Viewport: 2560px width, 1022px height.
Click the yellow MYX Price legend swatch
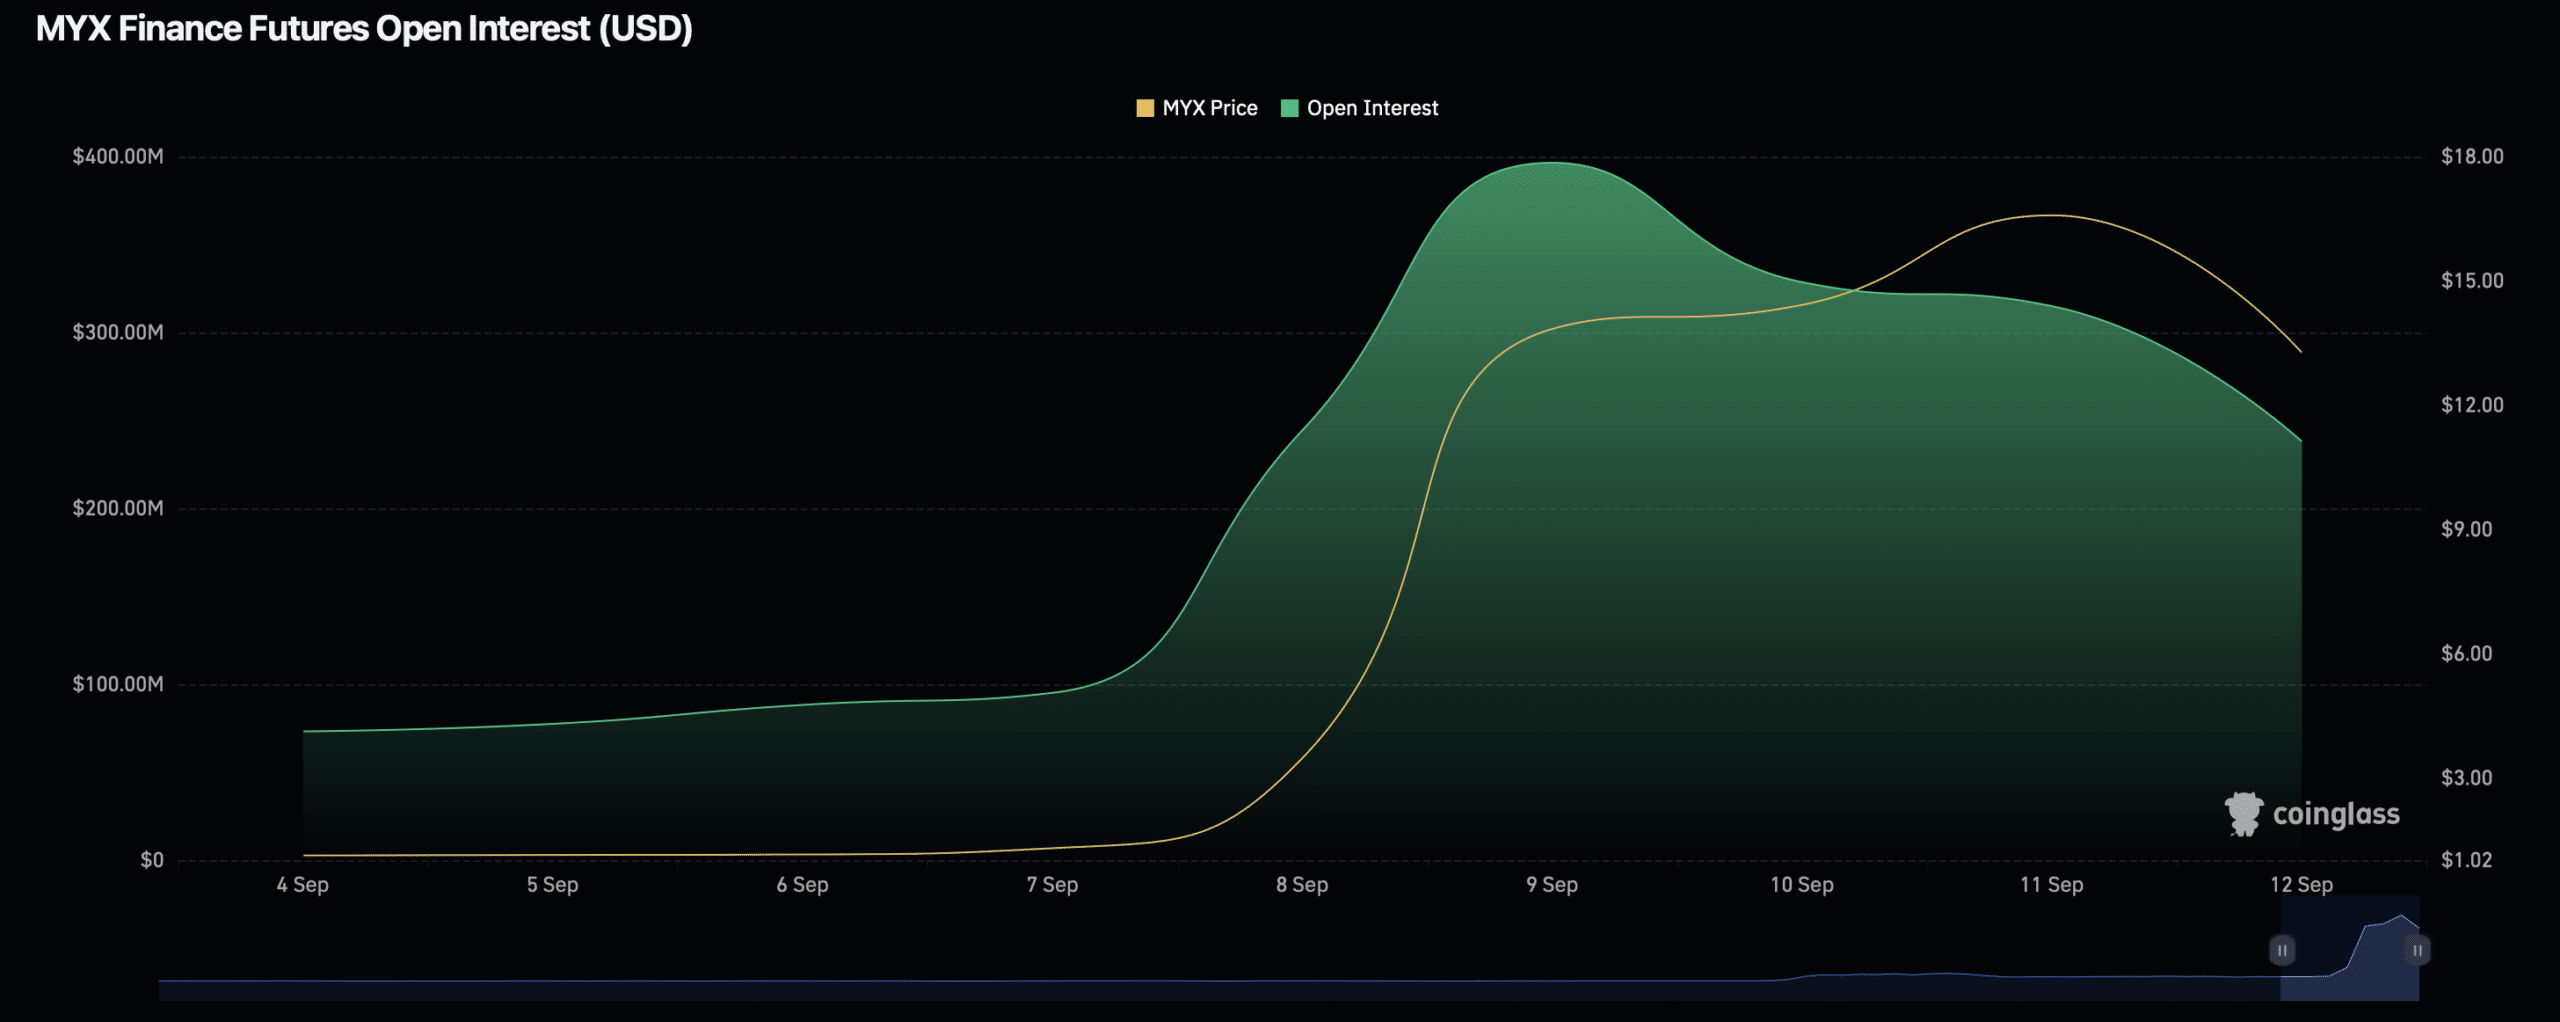[1145, 108]
